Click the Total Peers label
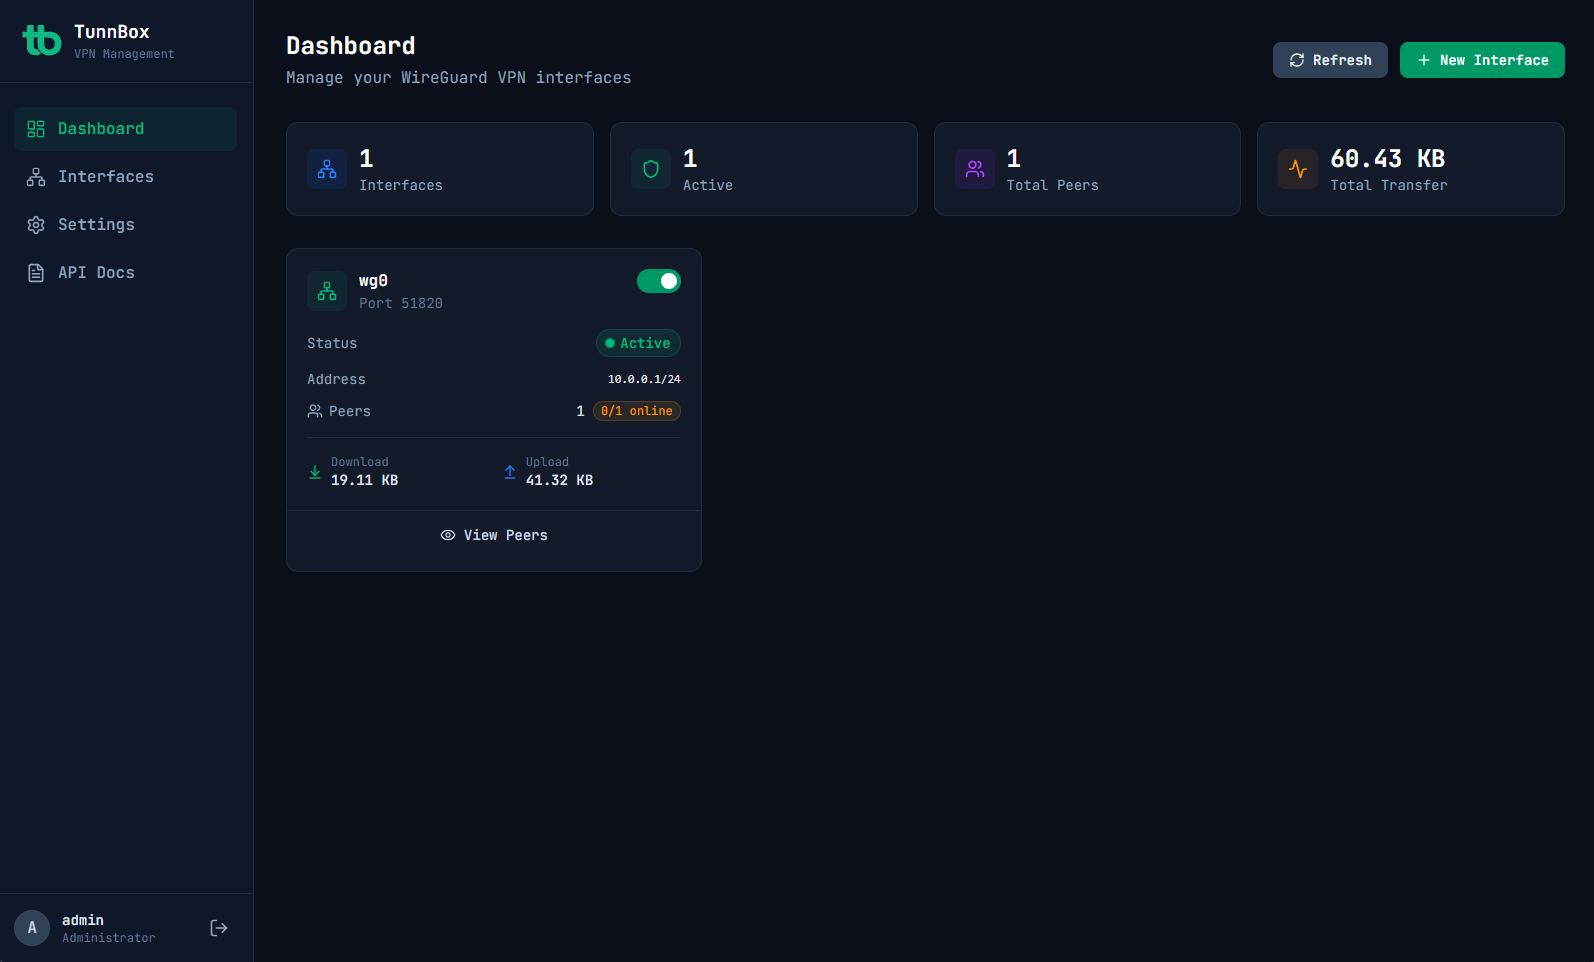Viewport: 1594px width, 962px height. (1052, 185)
